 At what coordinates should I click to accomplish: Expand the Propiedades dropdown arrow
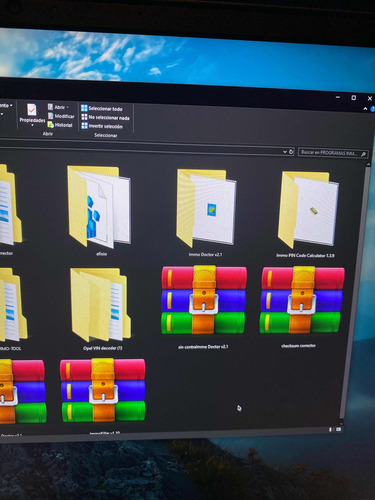tap(32, 126)
